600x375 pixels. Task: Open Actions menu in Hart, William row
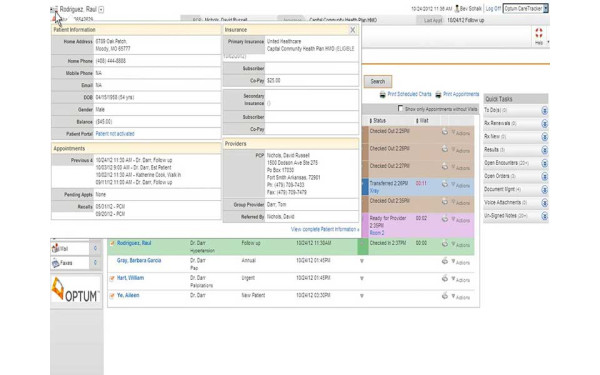pos(461,280)
